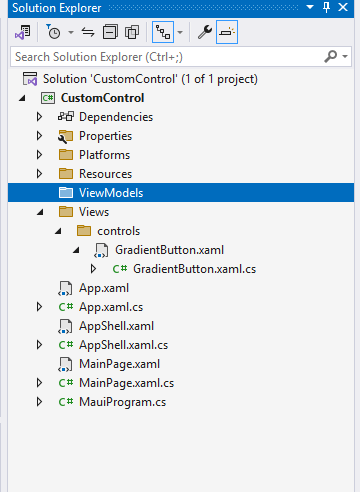This screenshot has width=360, height=492.
Task: Click GradientButton.xaml file icon
Action: 101,250
